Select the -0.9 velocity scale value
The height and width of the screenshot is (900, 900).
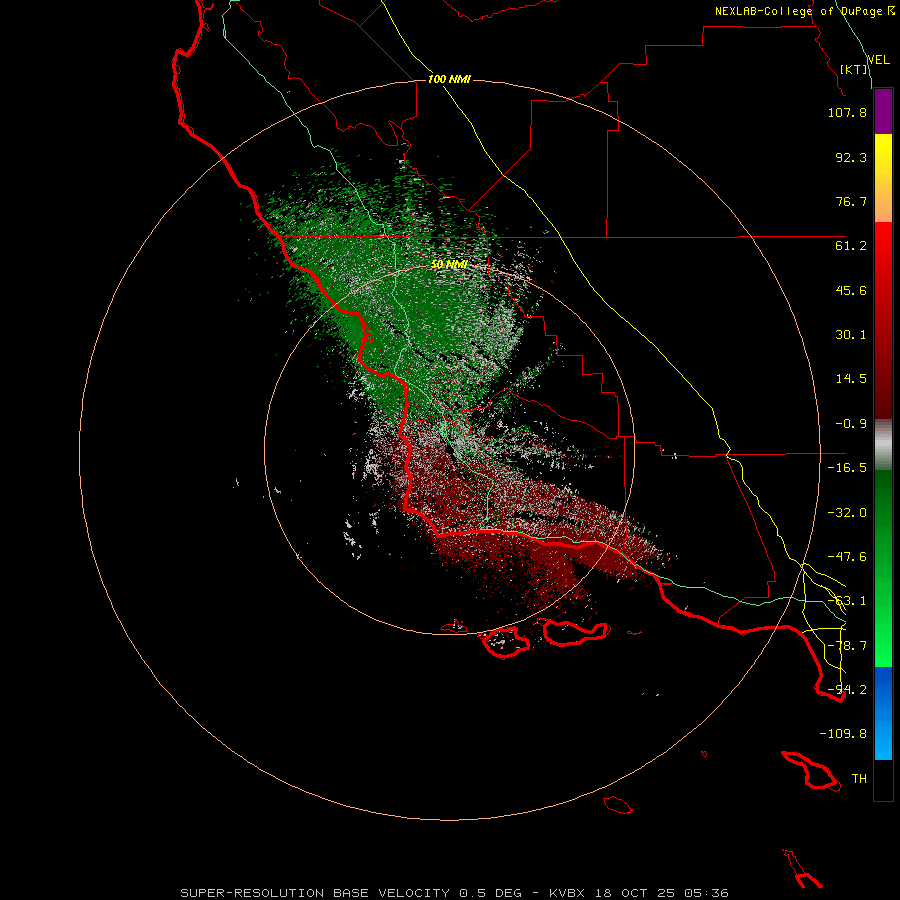851,424
